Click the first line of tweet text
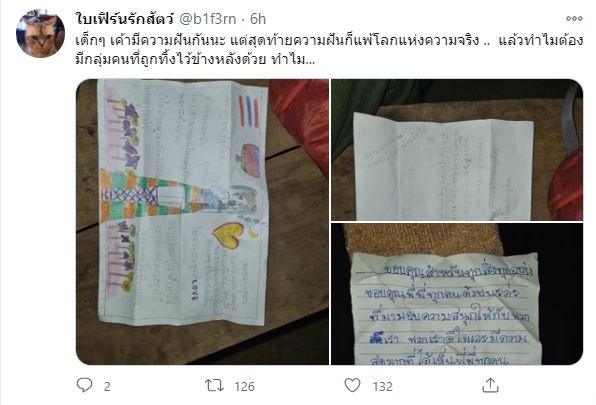 tap(329, 41)
